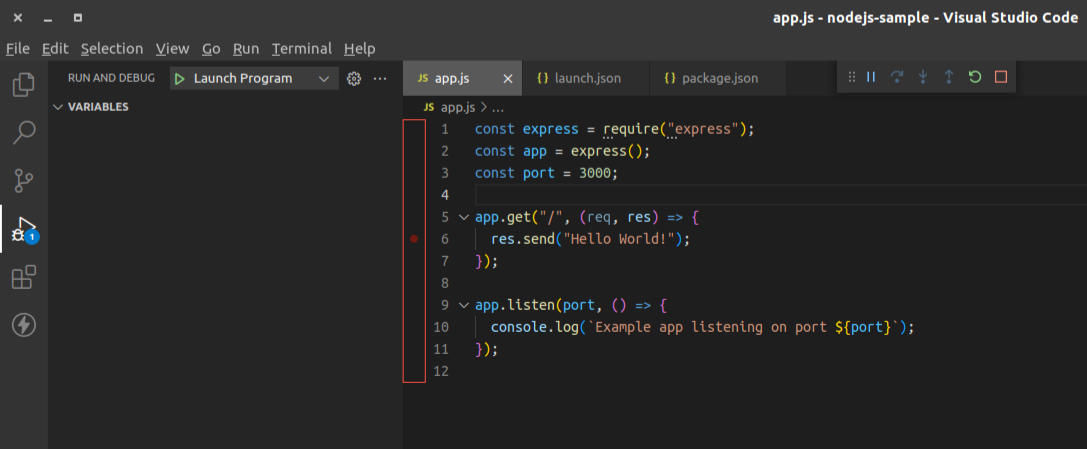Screen dimensions: 1087x449
Task: Maximize the Visual Studio Code window
Action: [x=78, y=18]
